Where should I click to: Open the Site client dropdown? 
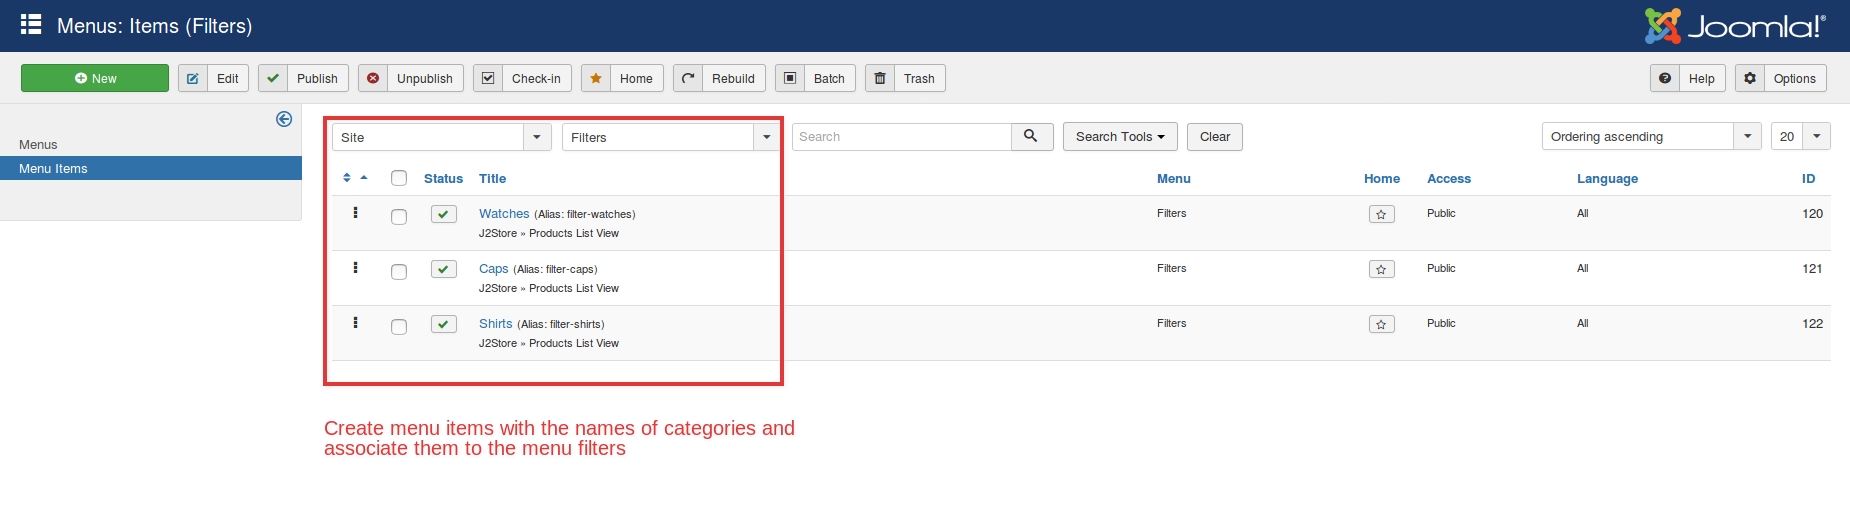pos(441,137)
